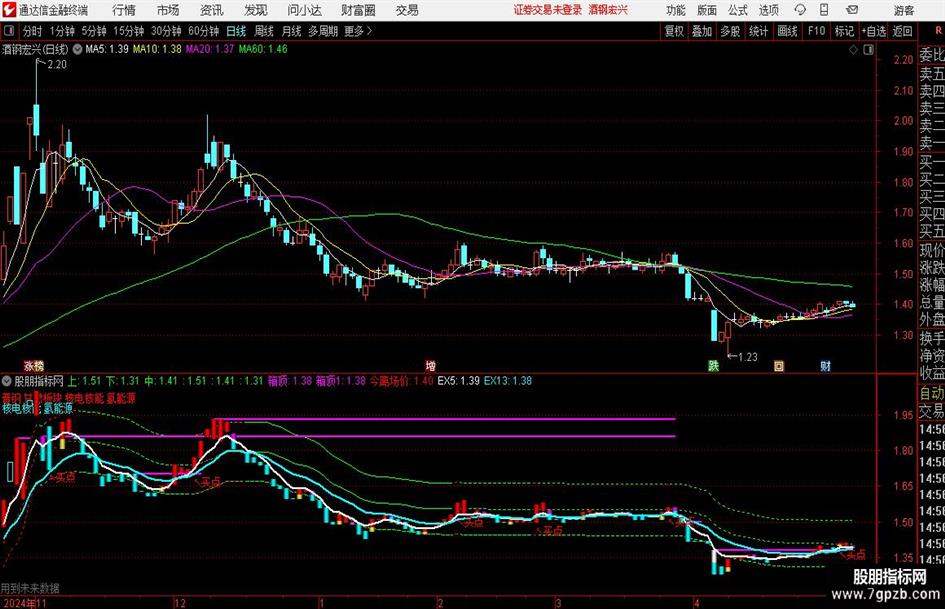This screenshot has height=609, width=945.
Task: Open the 财富圈 menu
Action: tap(358, 10)
